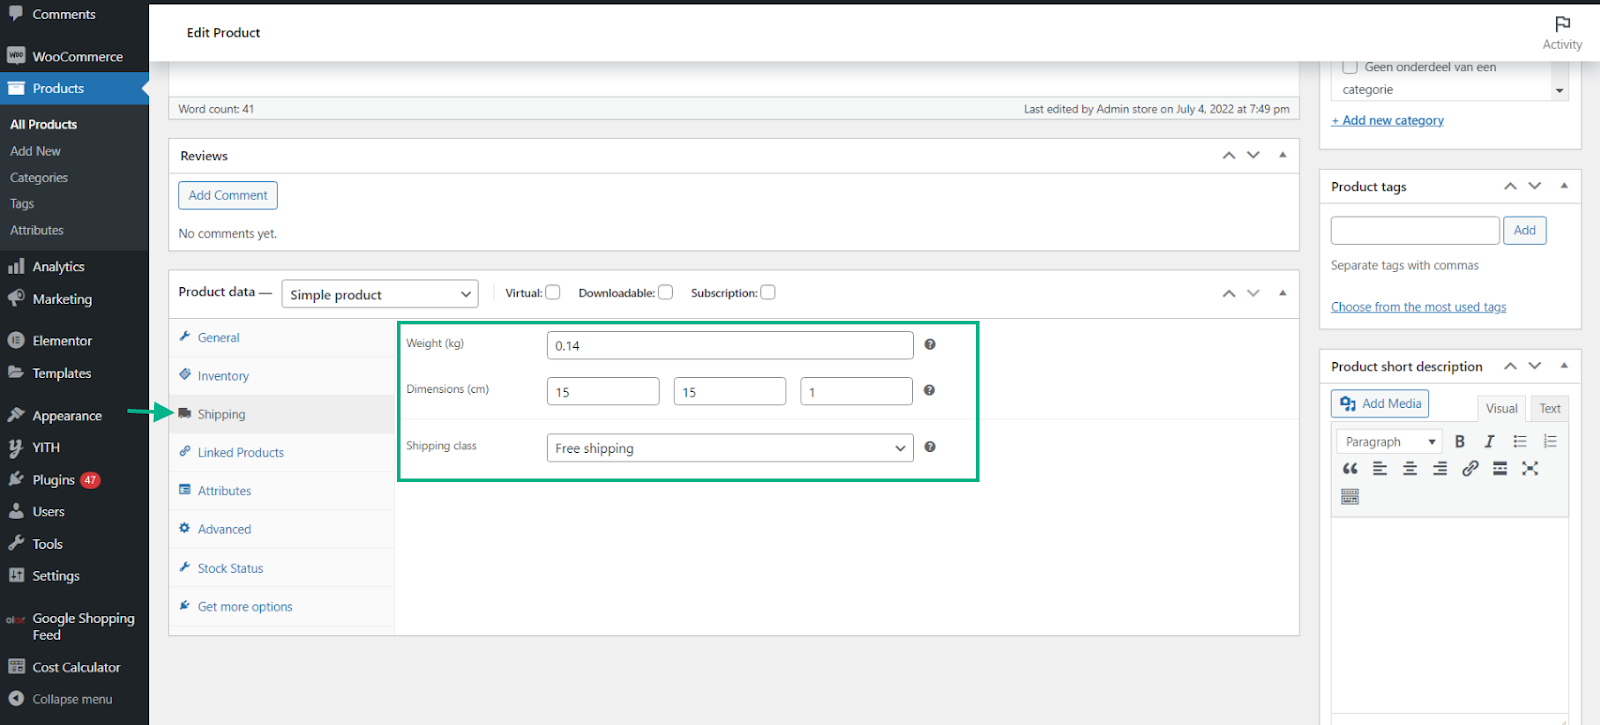The image size is (1600, 725).
Task: Apply italic in short description editor
Action: point(1489,441)
